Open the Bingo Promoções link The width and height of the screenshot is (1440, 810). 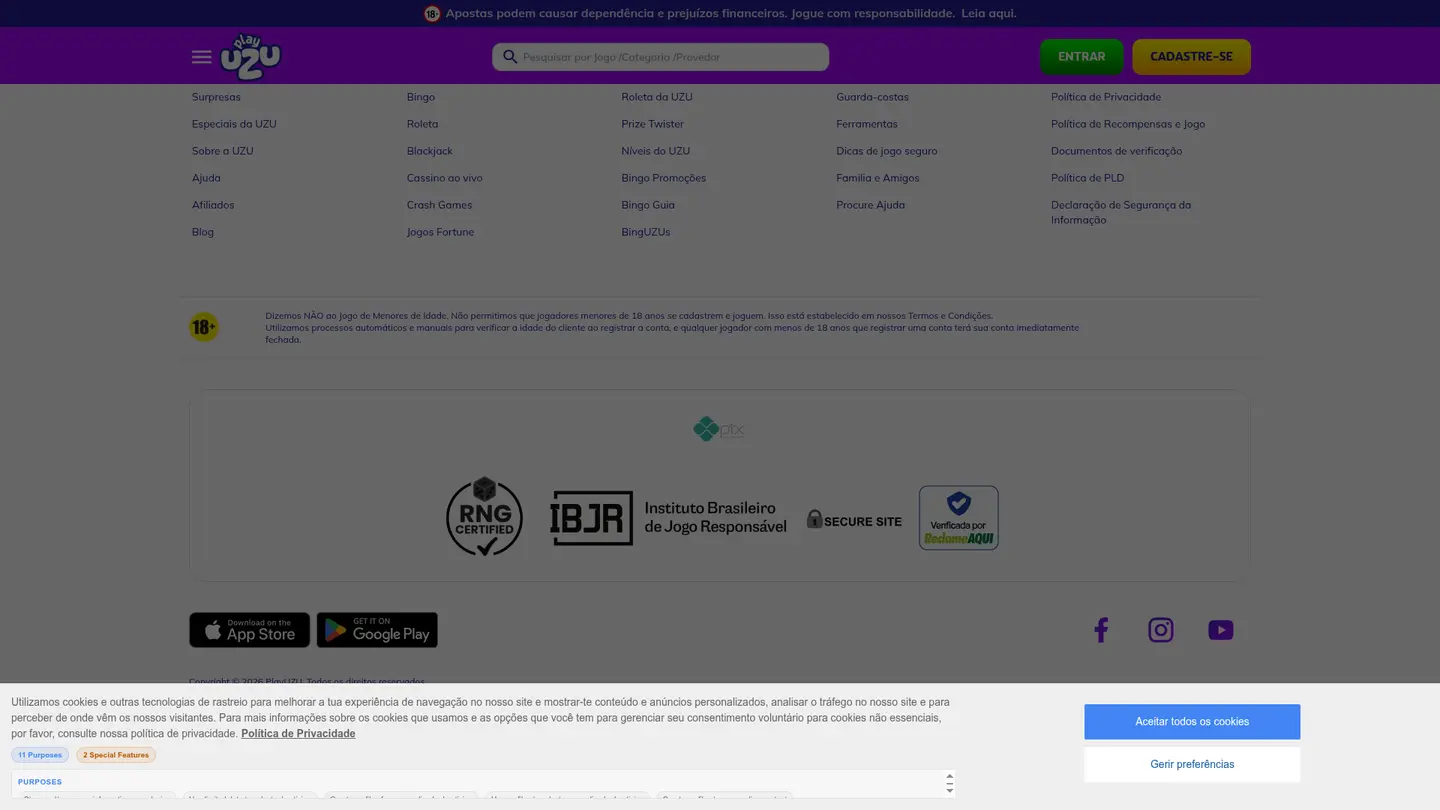coord(664,178)
